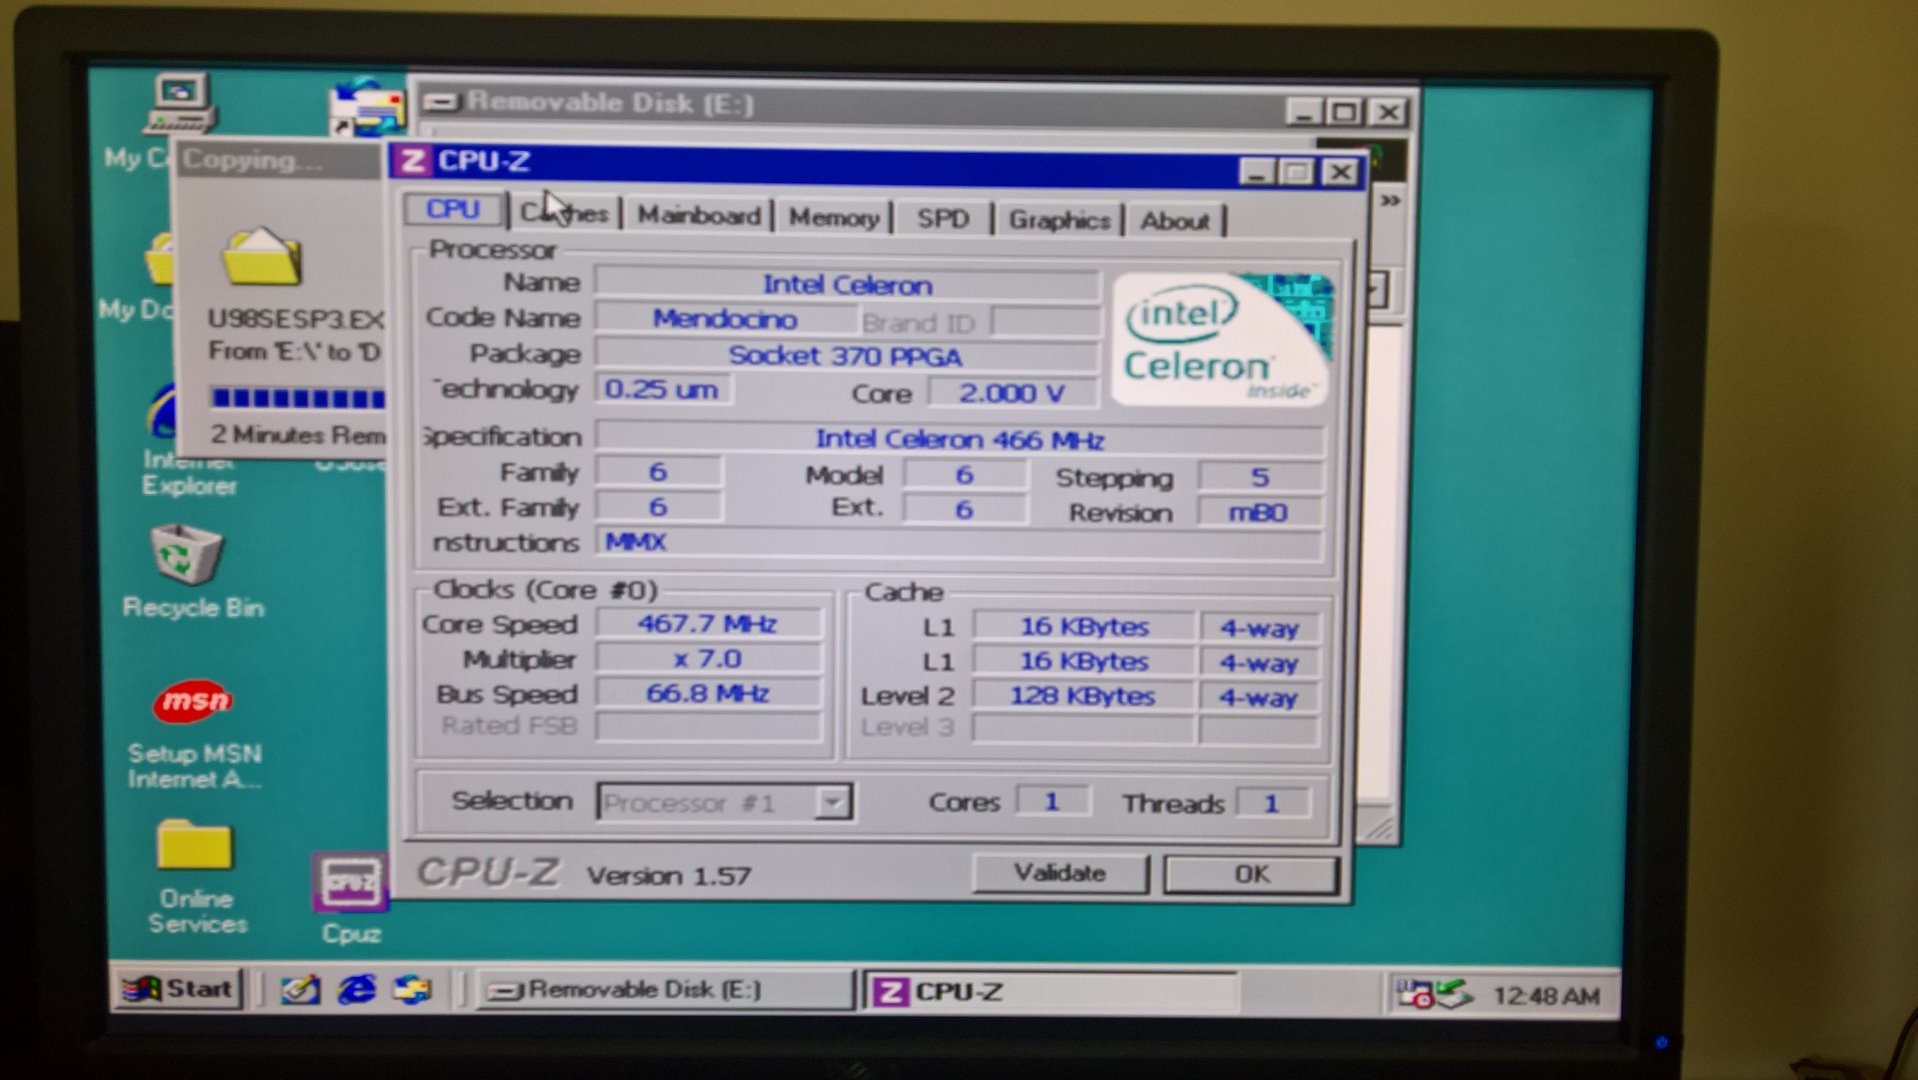Click the Validate button
Viewport: 1918px width, 1080px height.
[x=1060, y=873]
